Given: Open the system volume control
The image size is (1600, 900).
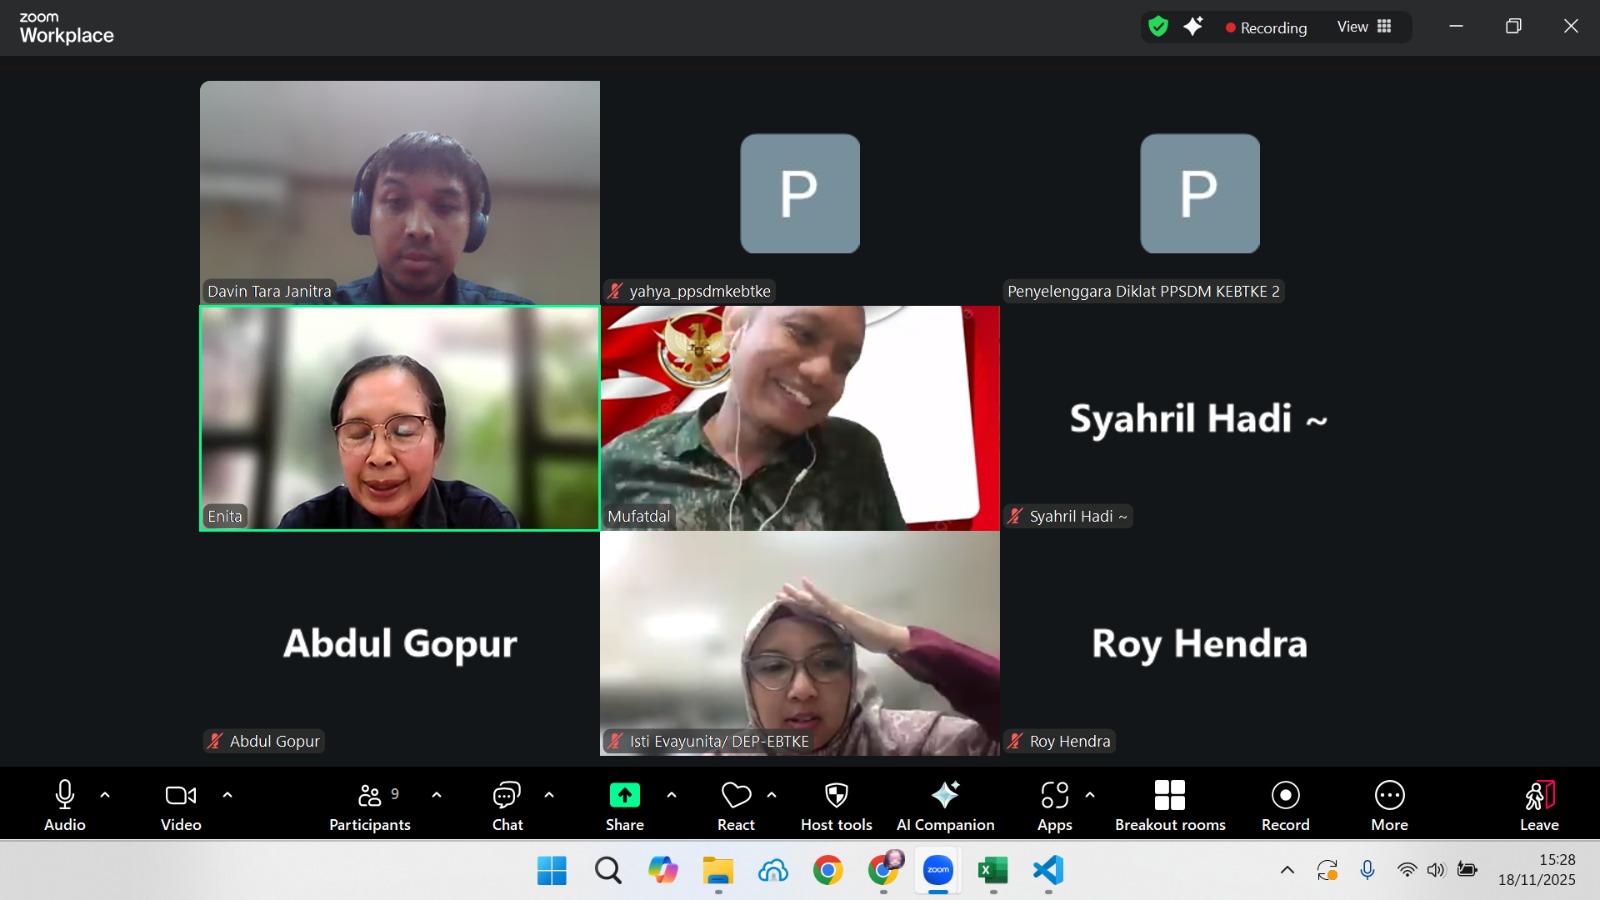Looking at the screenshot, I should point(1437,870).
